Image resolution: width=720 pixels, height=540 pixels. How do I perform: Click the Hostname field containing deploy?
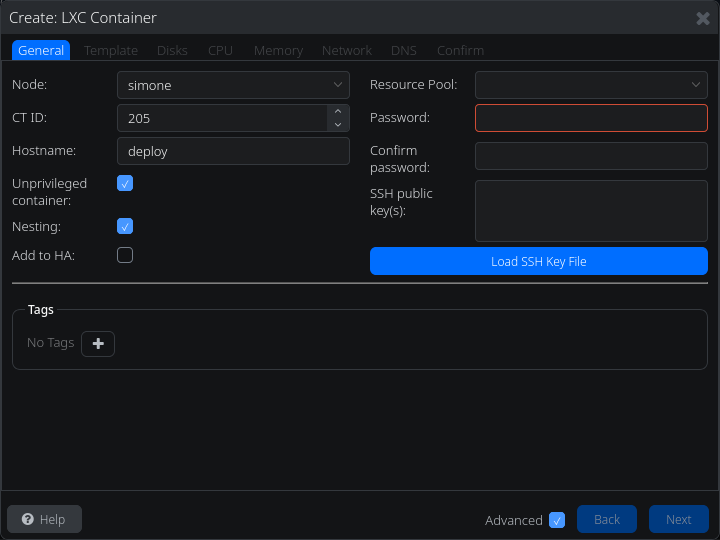(233, 151)
